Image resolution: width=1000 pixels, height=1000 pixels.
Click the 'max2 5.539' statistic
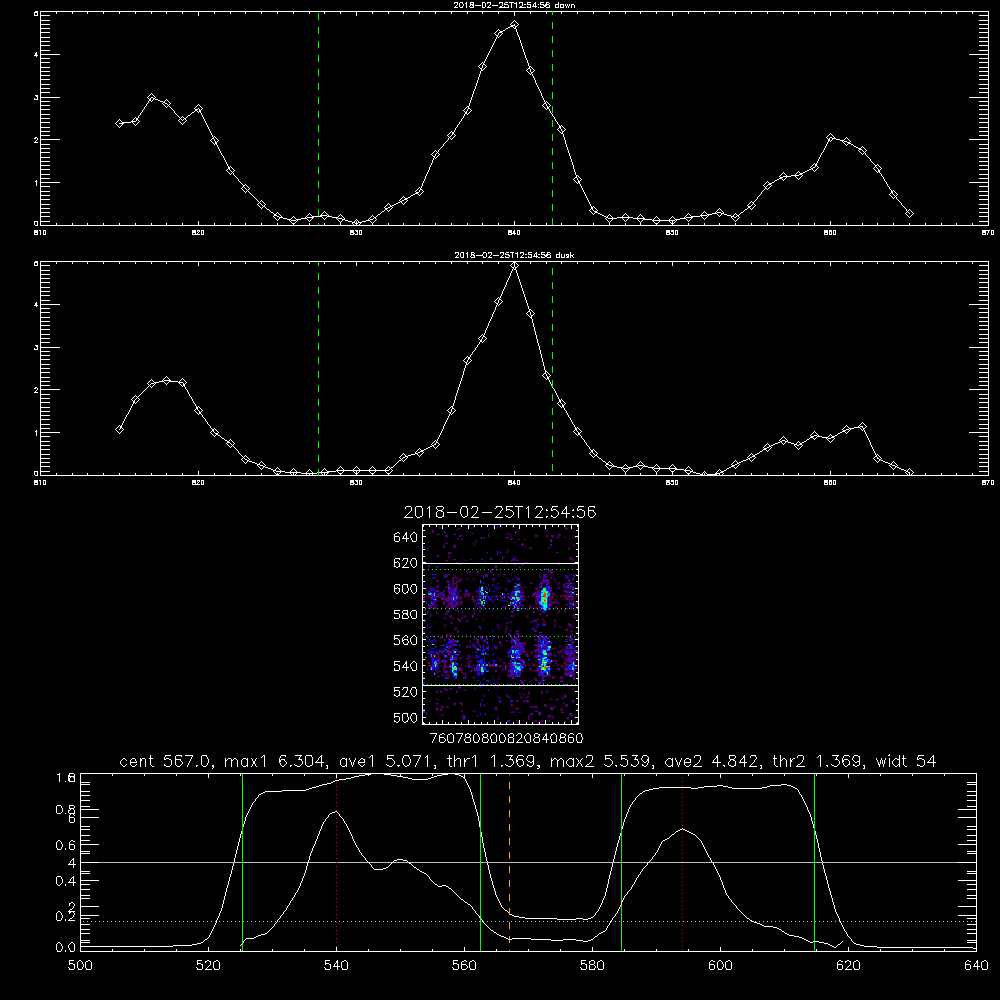click(601, 761)
